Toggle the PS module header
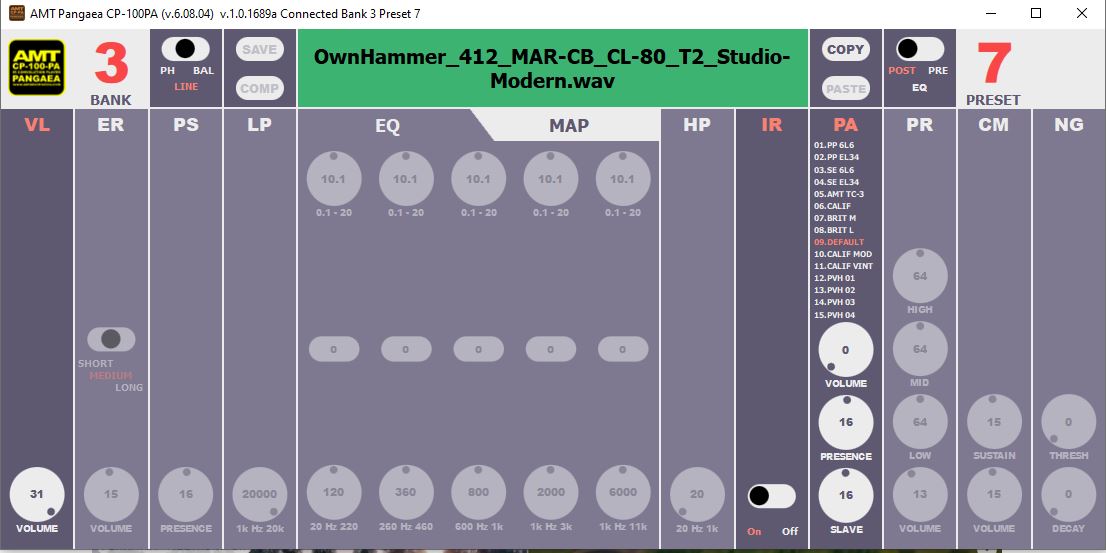The width and height of the screenshot is (1106, 553). click(186, 125)
